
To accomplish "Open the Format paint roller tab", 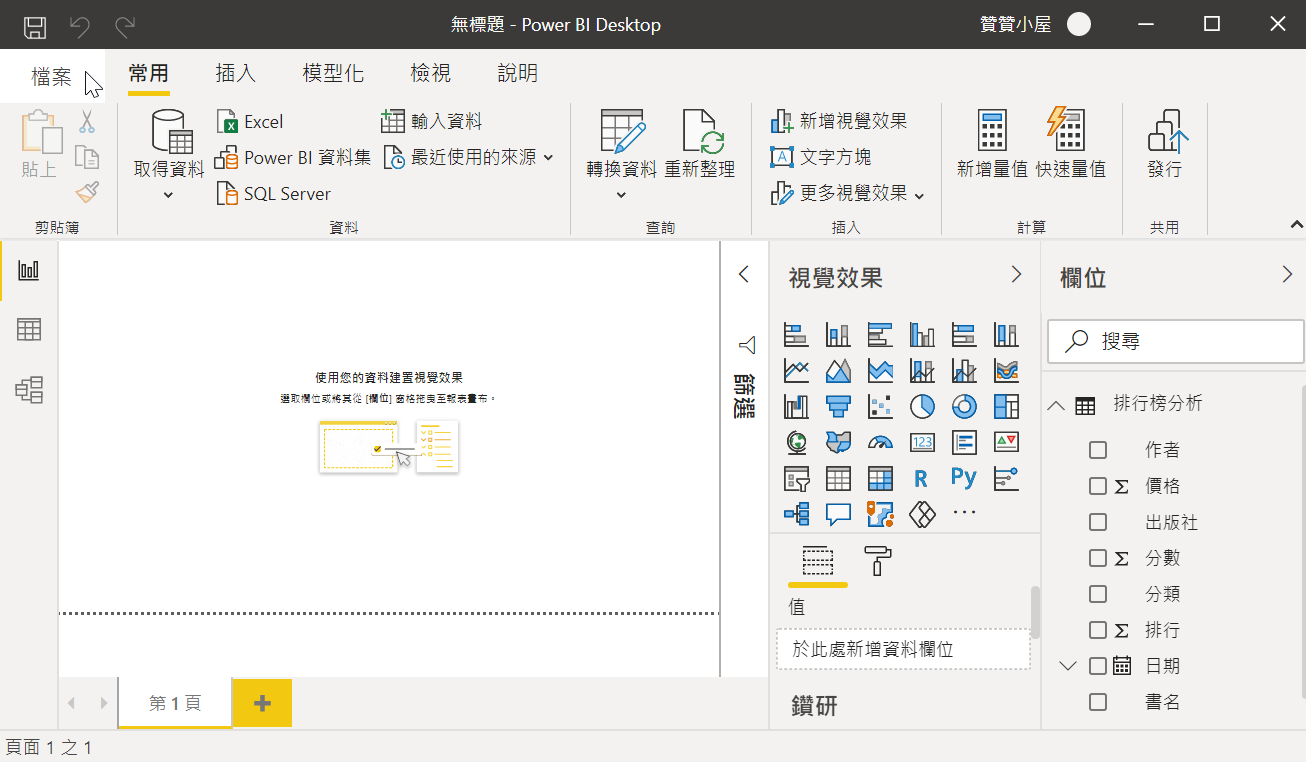I will 877,562.
